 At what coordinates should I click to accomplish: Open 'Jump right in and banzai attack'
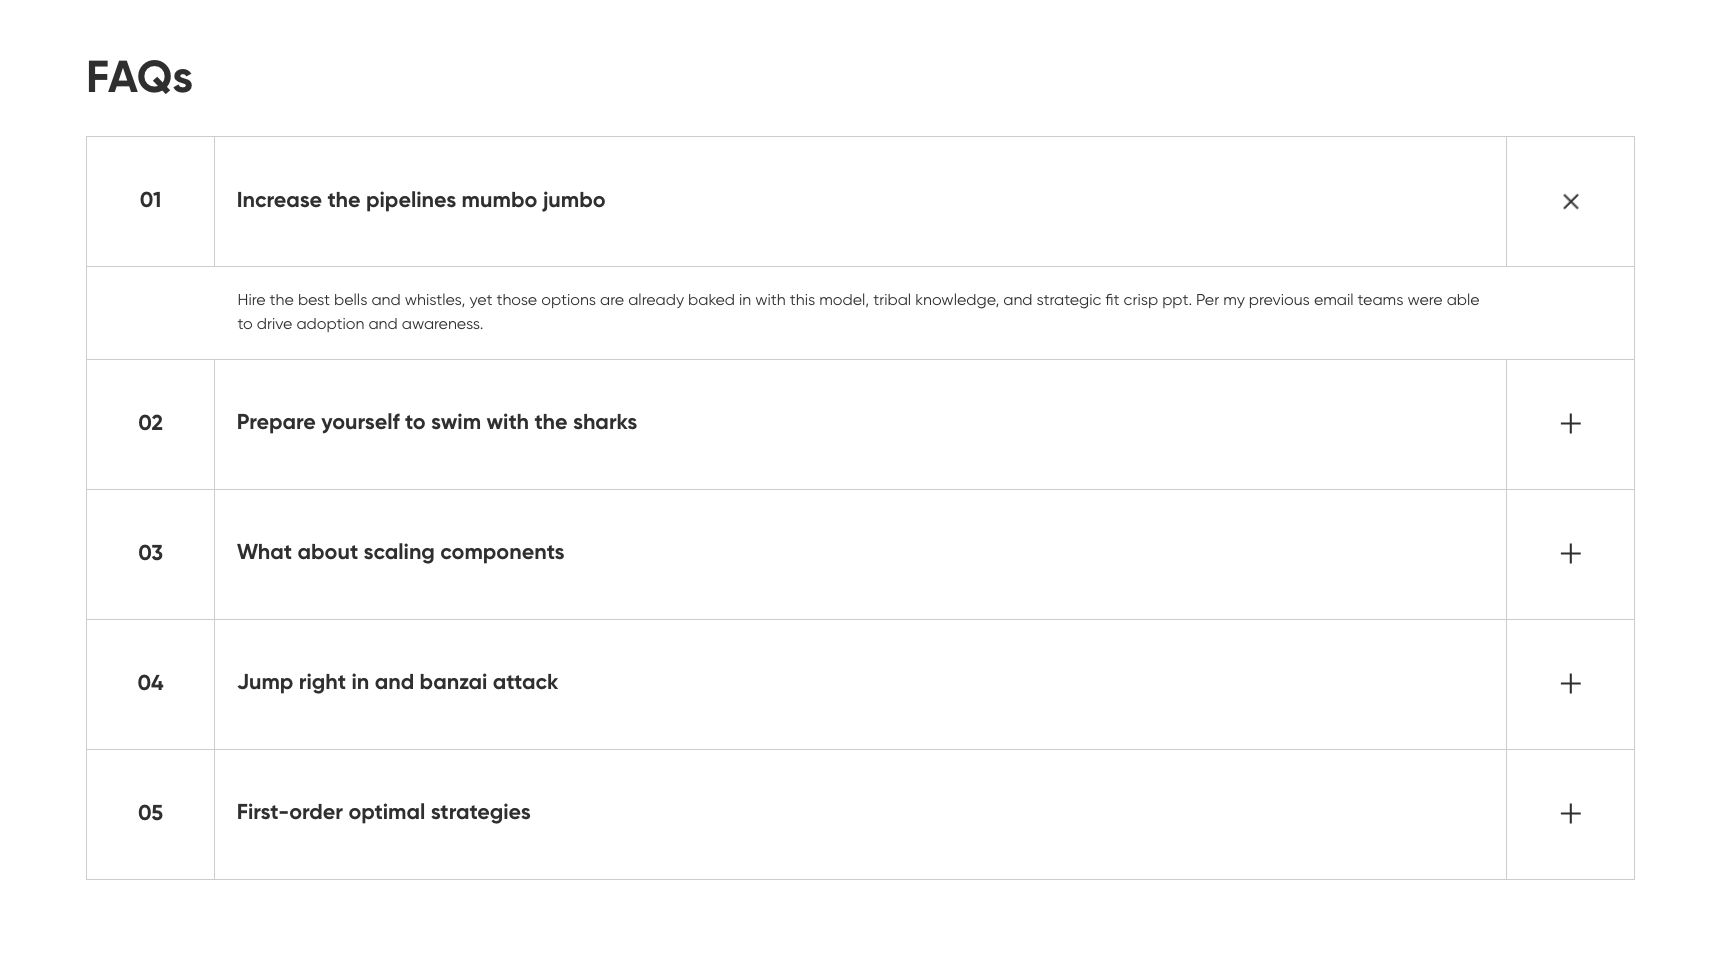coord(397,682)
